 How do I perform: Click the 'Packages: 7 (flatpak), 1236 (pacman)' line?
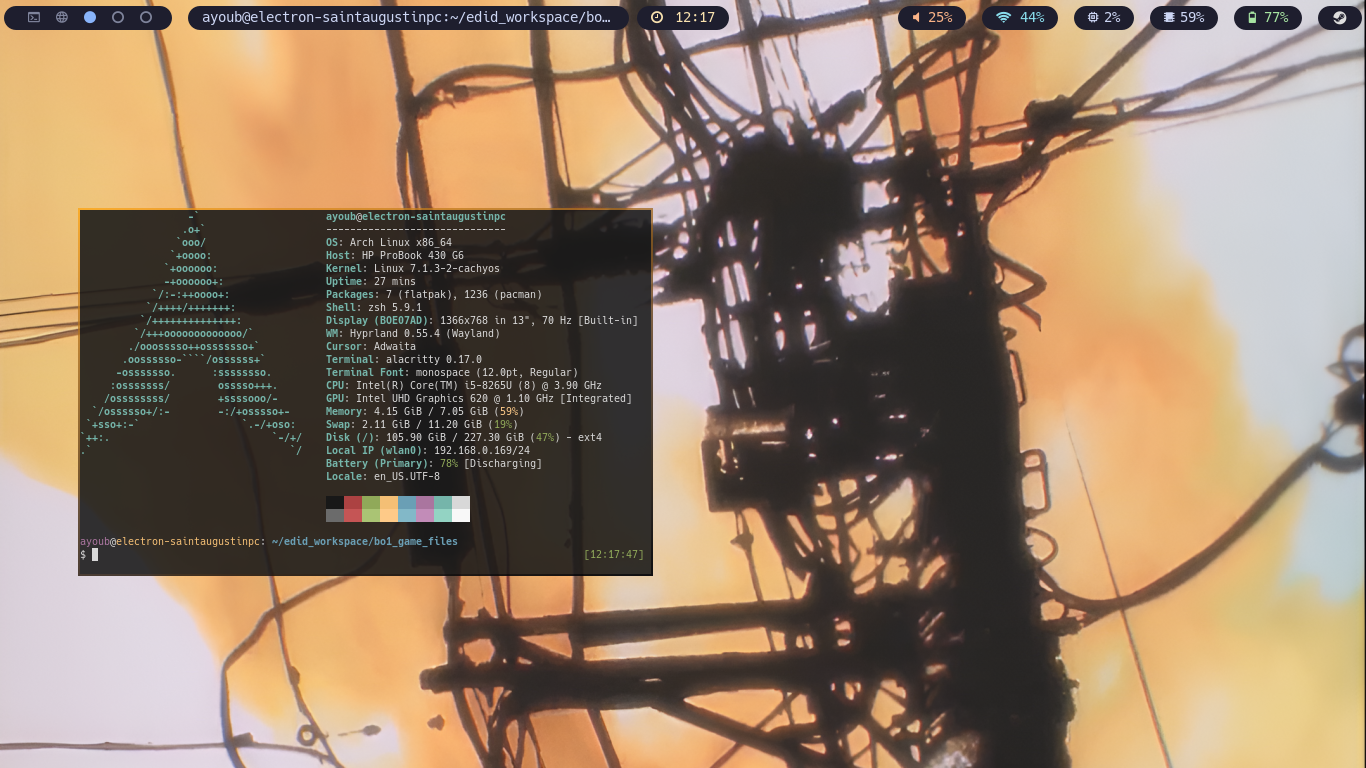434,294
